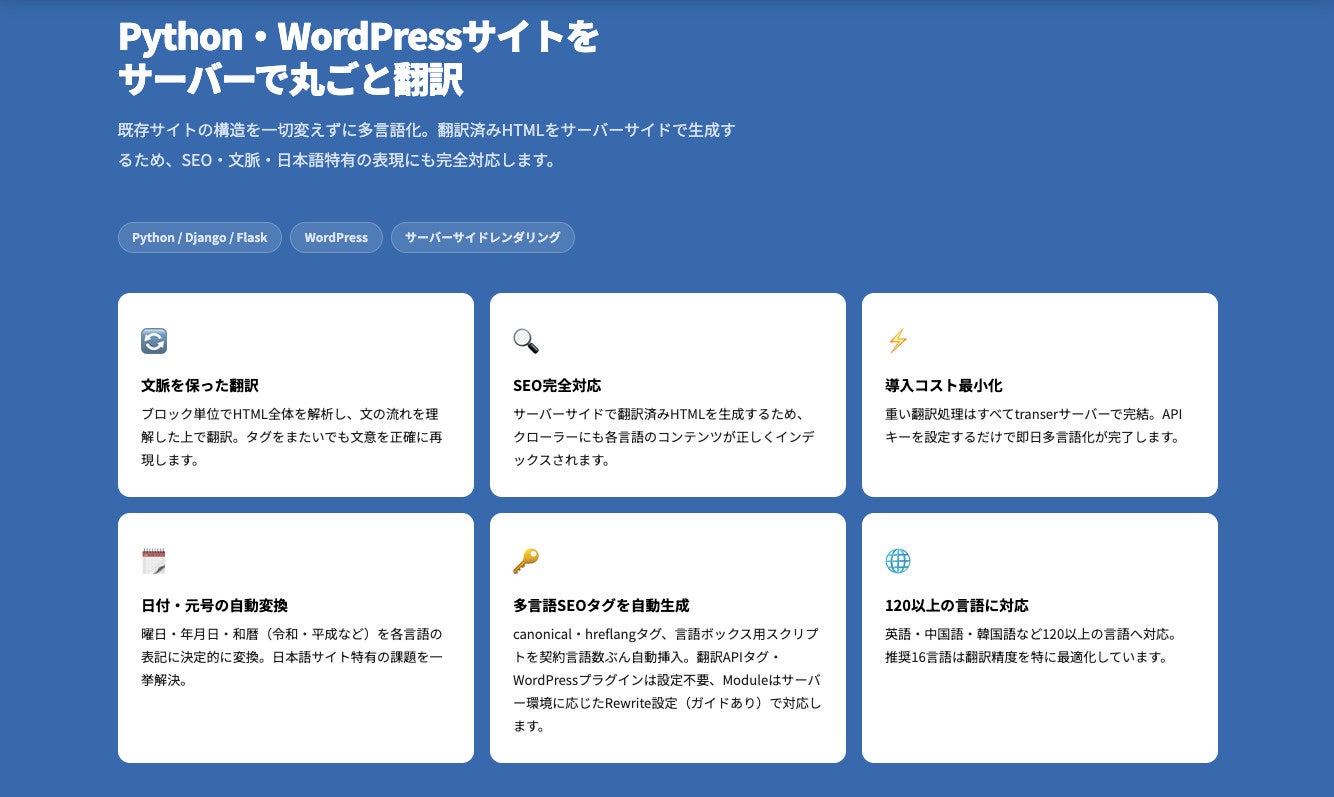Image resolution: width=1334 pixels, height=797 pixels.
Task: Click the main title Python・WordPressサイトをサーバーで丸ごと翻訳
Action: coord(358,59)
